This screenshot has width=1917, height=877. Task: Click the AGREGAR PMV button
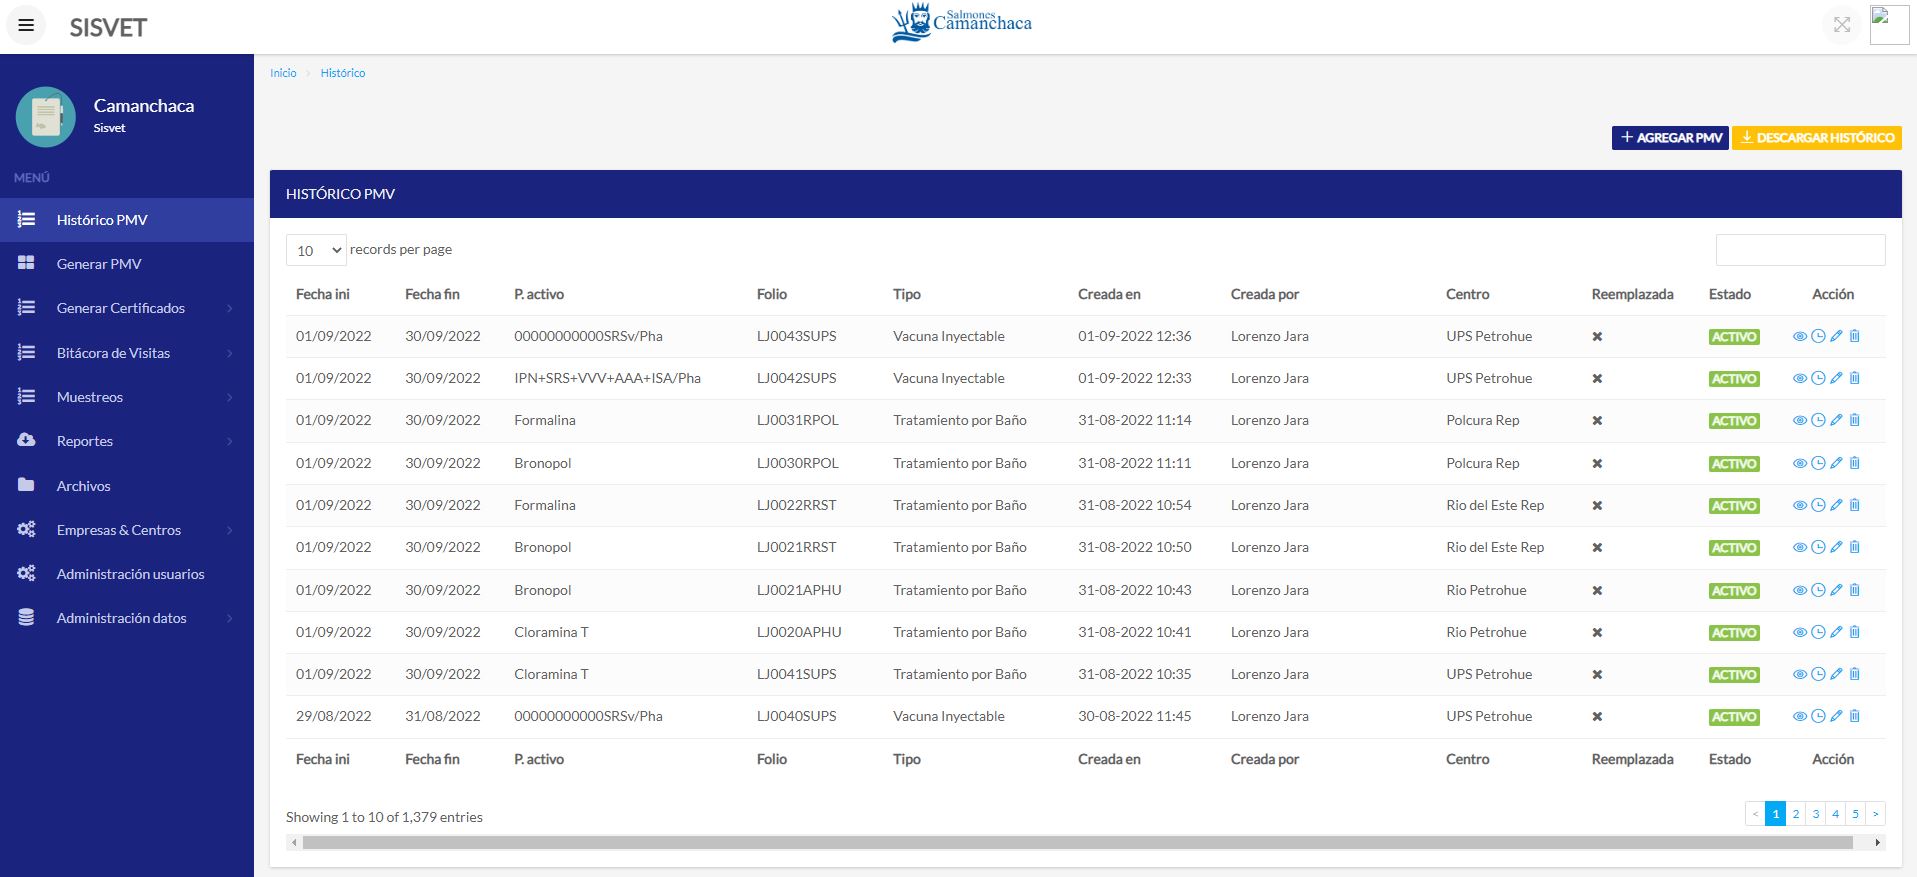point(1670,138)
